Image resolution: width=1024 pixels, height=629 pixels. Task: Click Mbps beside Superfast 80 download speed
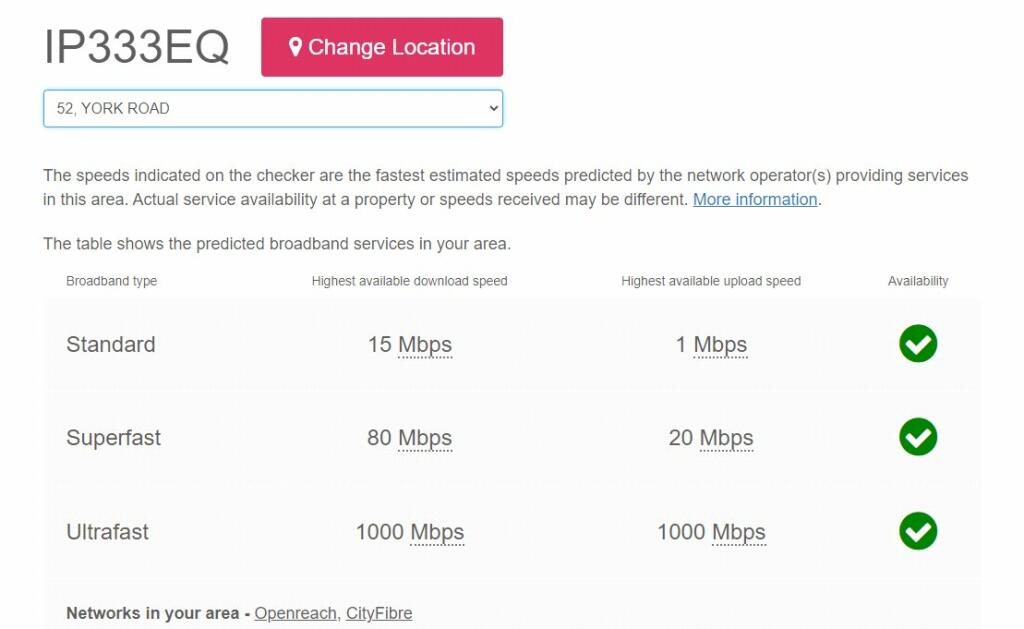pos(425,438)
